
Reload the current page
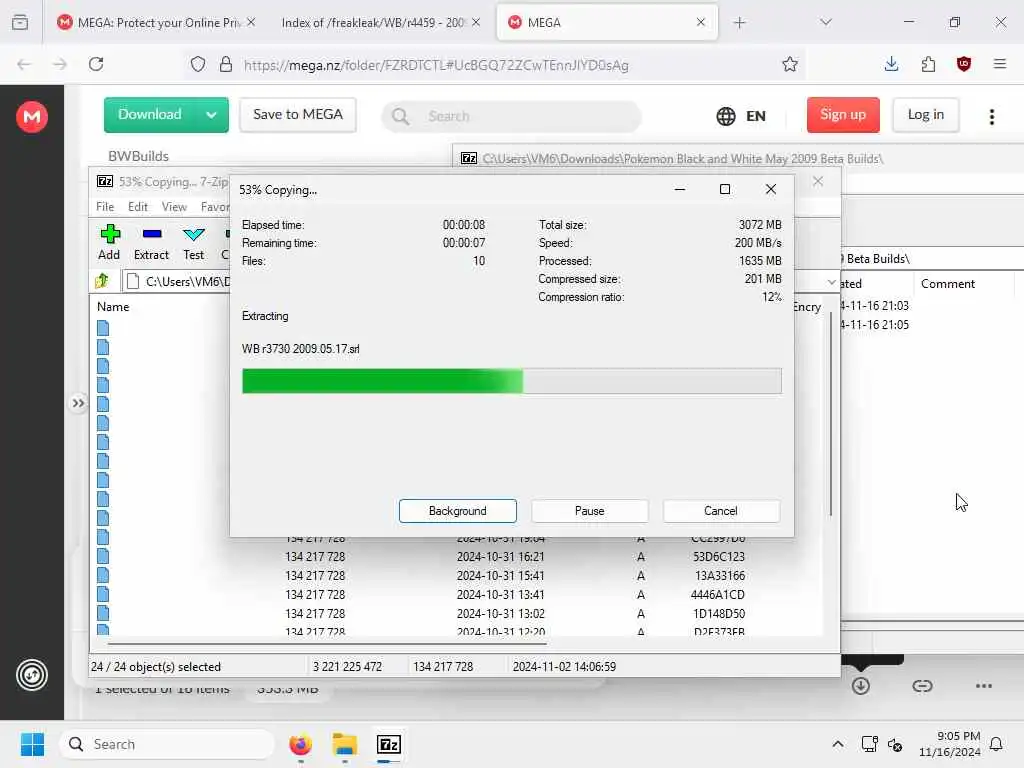click(96, 64)
